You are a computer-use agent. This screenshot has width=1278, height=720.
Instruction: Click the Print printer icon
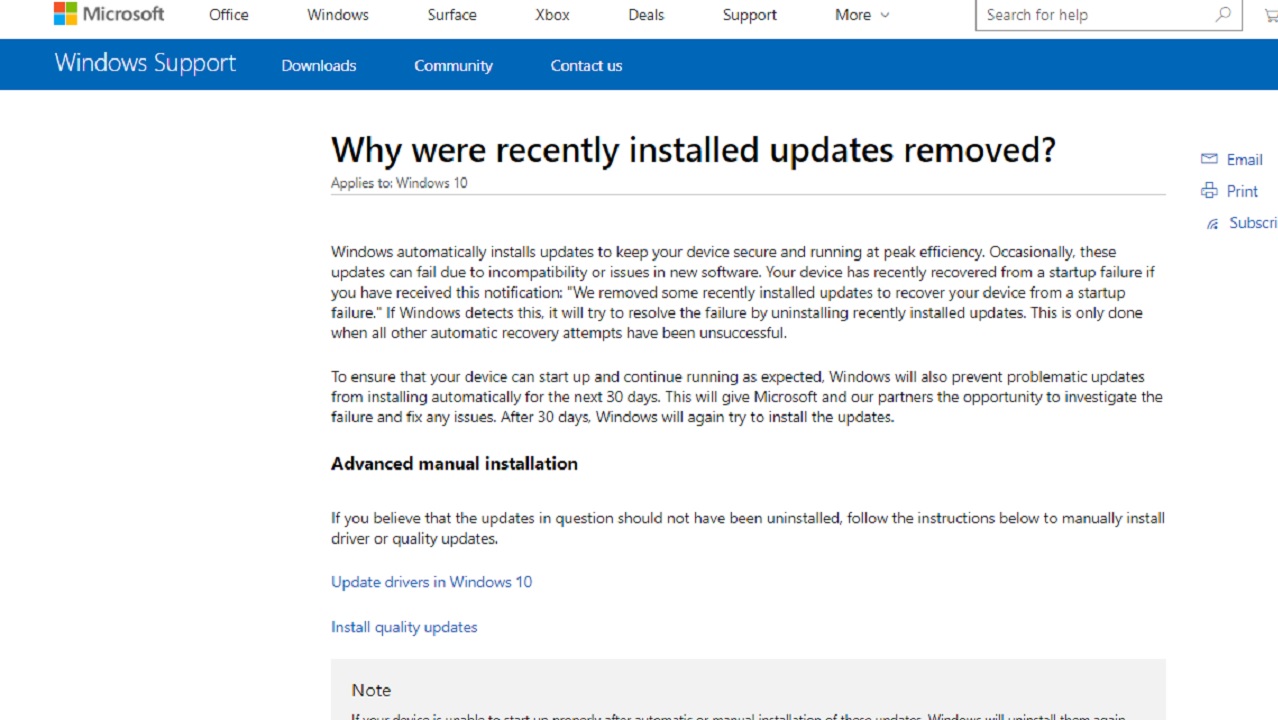[x=1209, y=191]
